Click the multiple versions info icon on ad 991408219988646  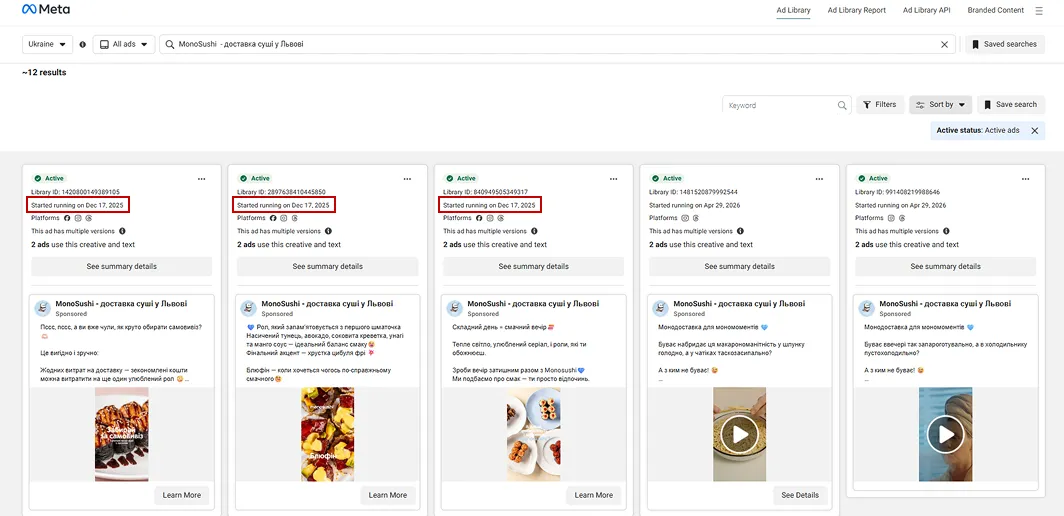click(x=946, y=231)
